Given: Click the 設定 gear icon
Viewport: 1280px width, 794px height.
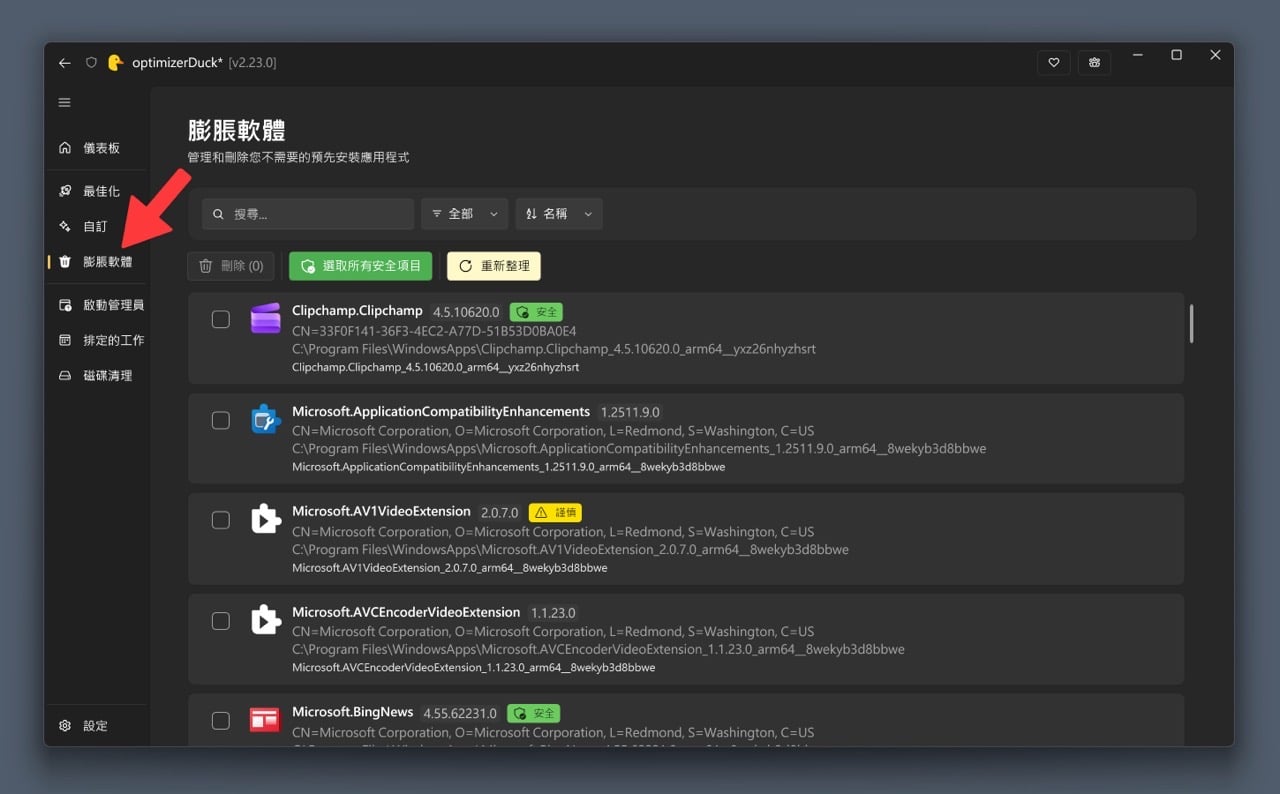Looking at the screenshot, I should click(65, 726).
